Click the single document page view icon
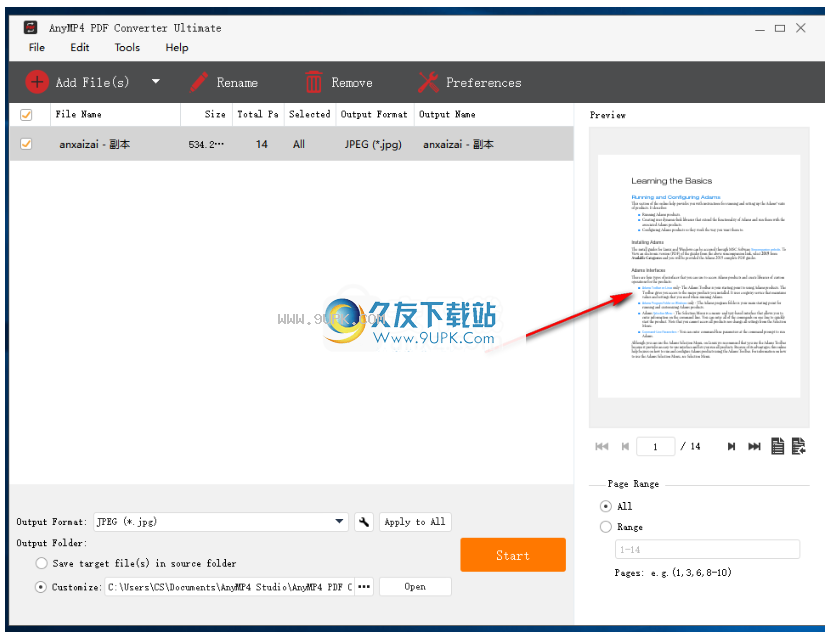The width and height of the screenshot is (827, 643). coord(777,446)
